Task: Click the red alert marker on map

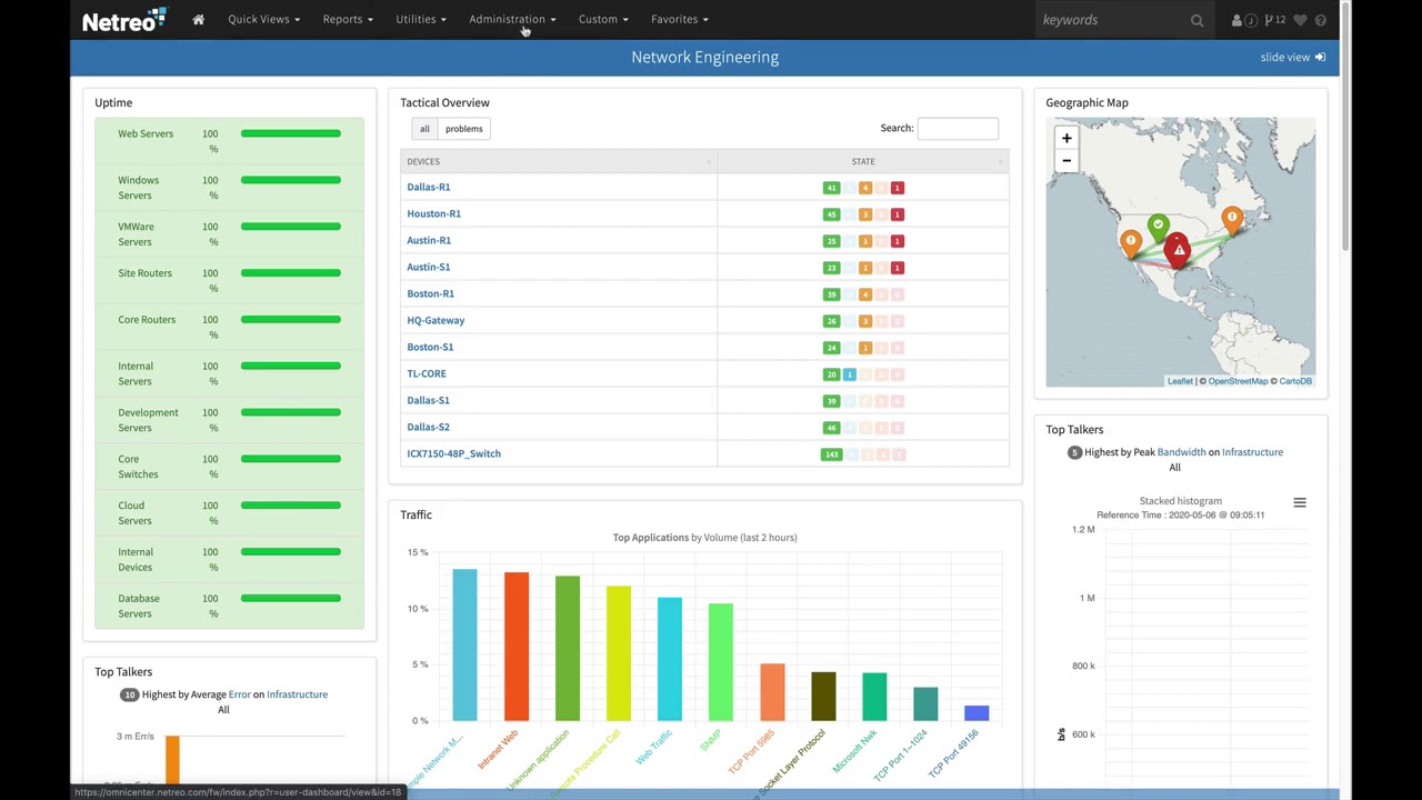Action: pos(1179,250)
